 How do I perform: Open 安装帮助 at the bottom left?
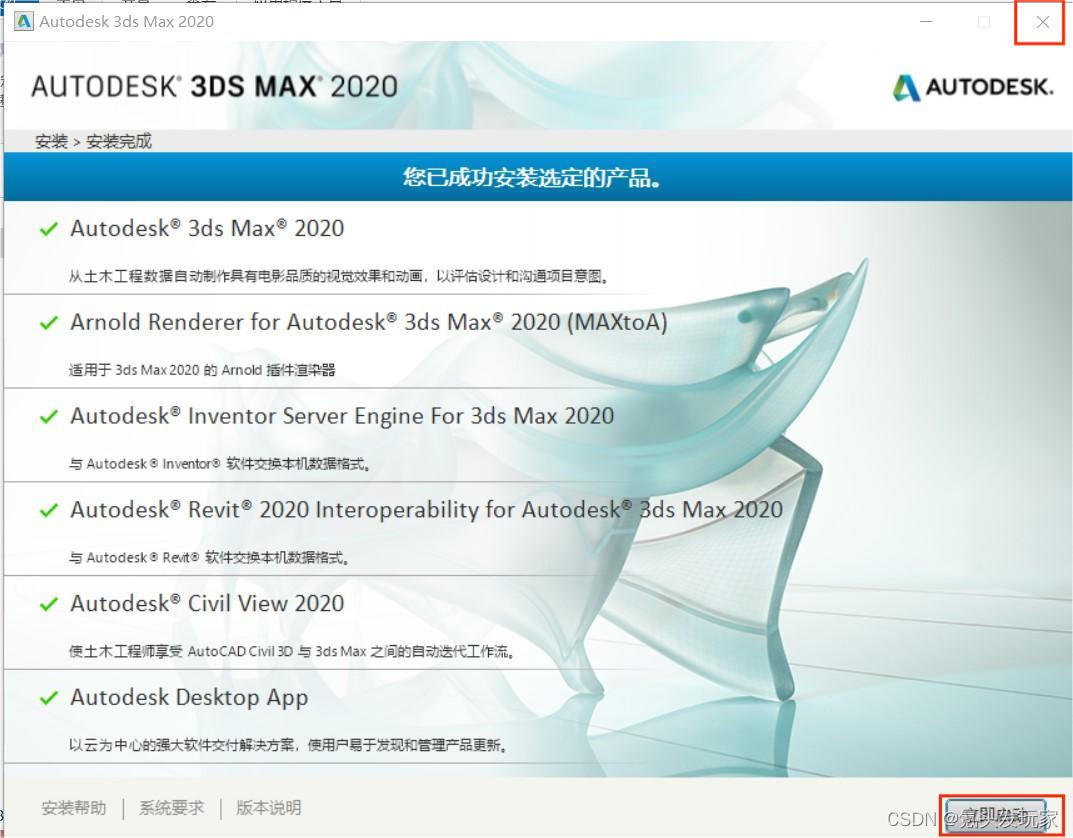tap(72, 807)
